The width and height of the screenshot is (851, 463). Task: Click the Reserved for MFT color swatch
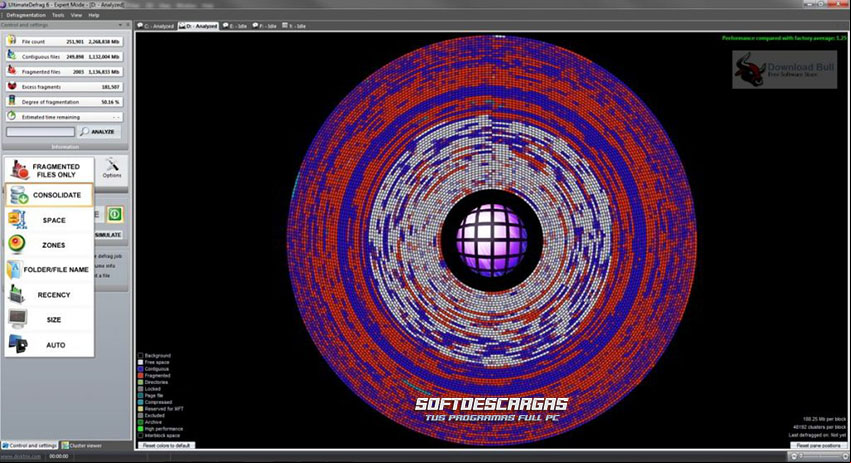[141, 409]
